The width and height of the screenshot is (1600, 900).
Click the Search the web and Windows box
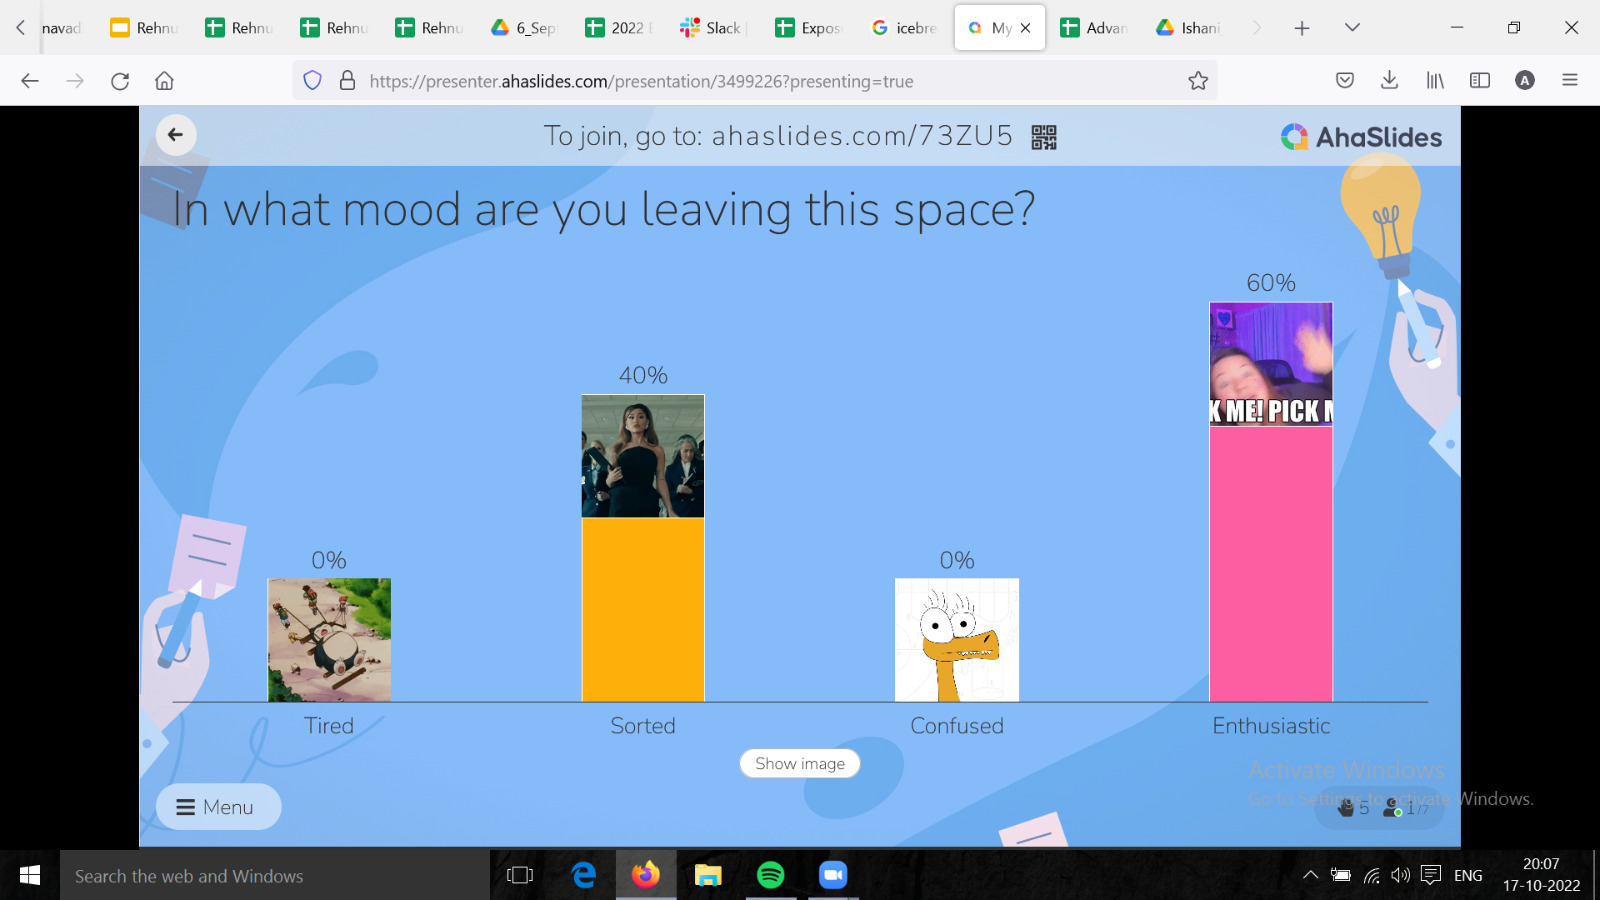coord(275,876)
